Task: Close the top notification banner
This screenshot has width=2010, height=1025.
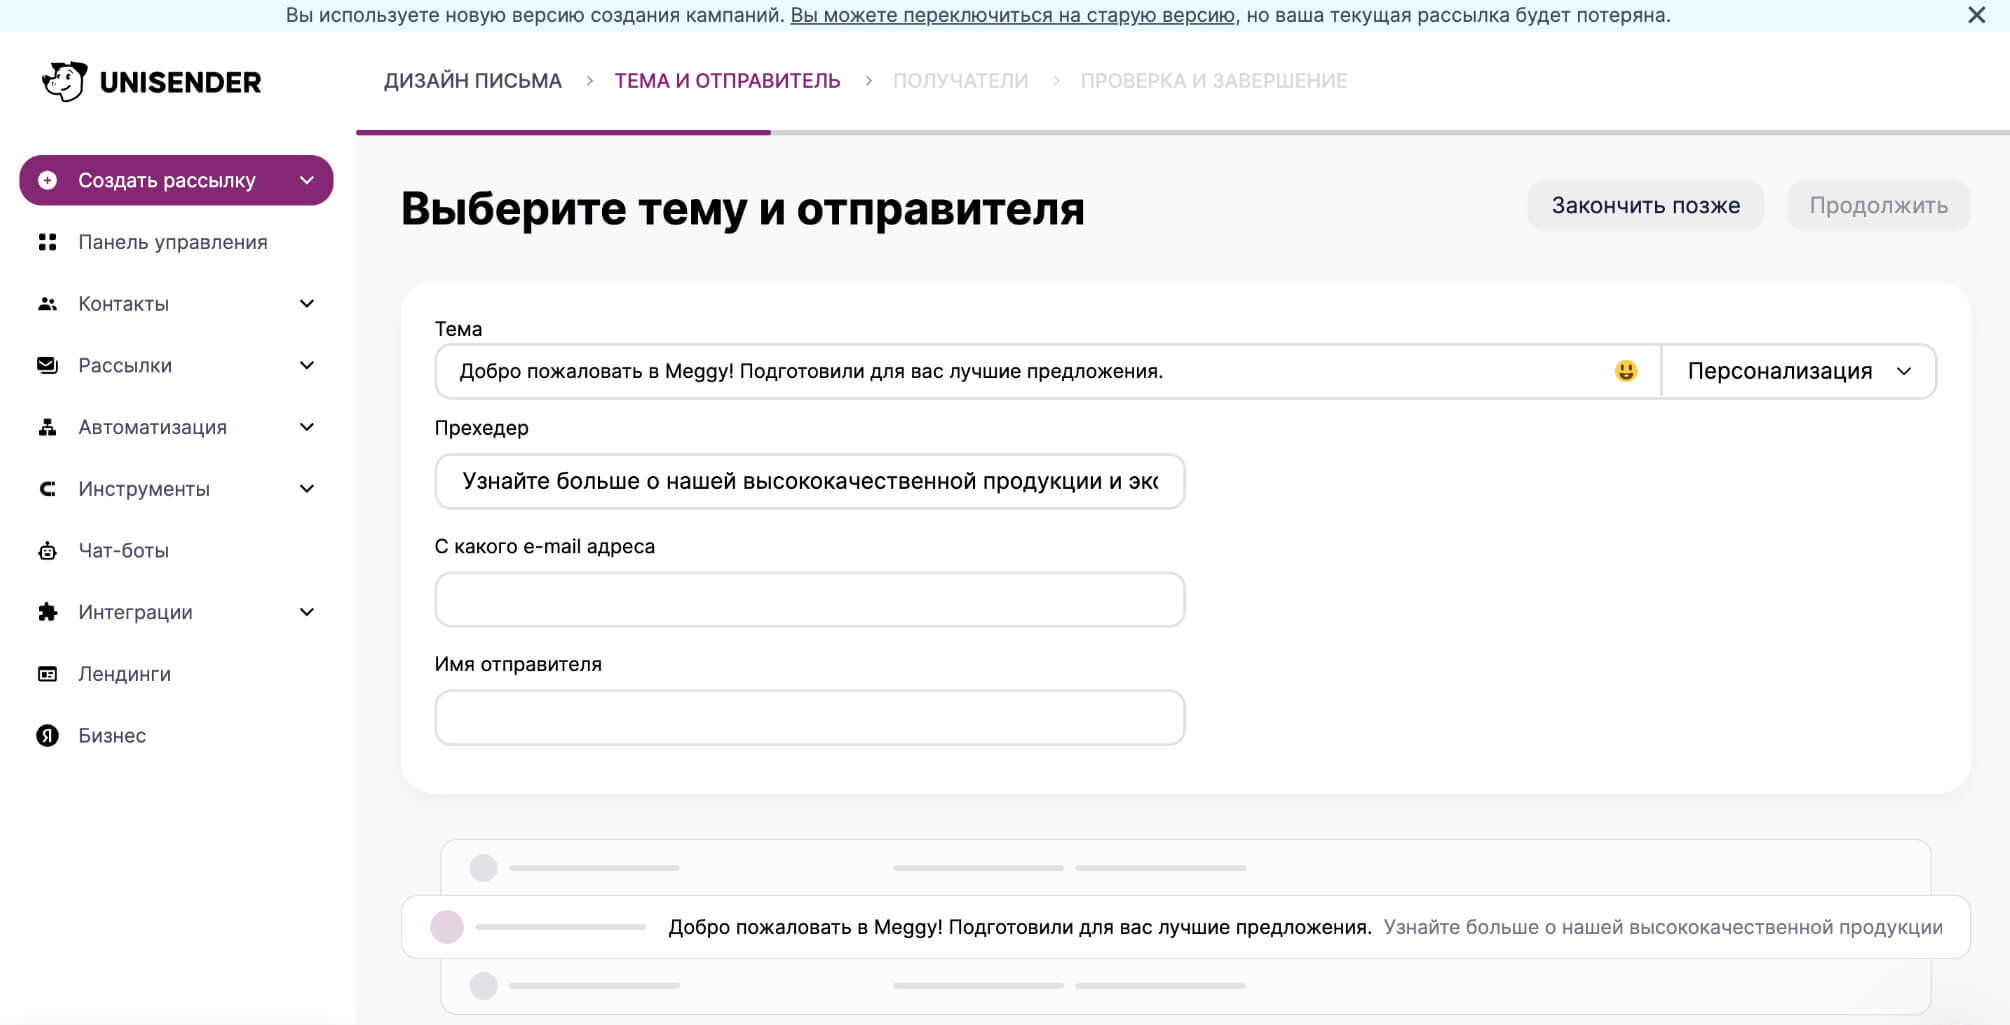Action: 1976,15
